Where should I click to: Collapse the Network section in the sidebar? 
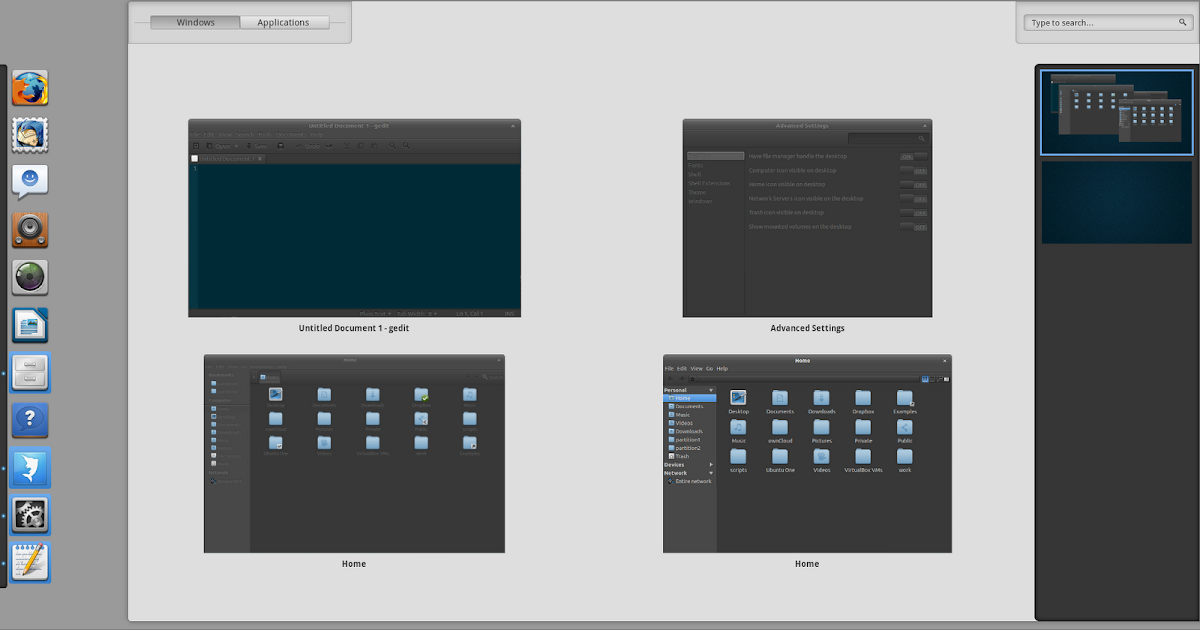[x=711, y=473]
